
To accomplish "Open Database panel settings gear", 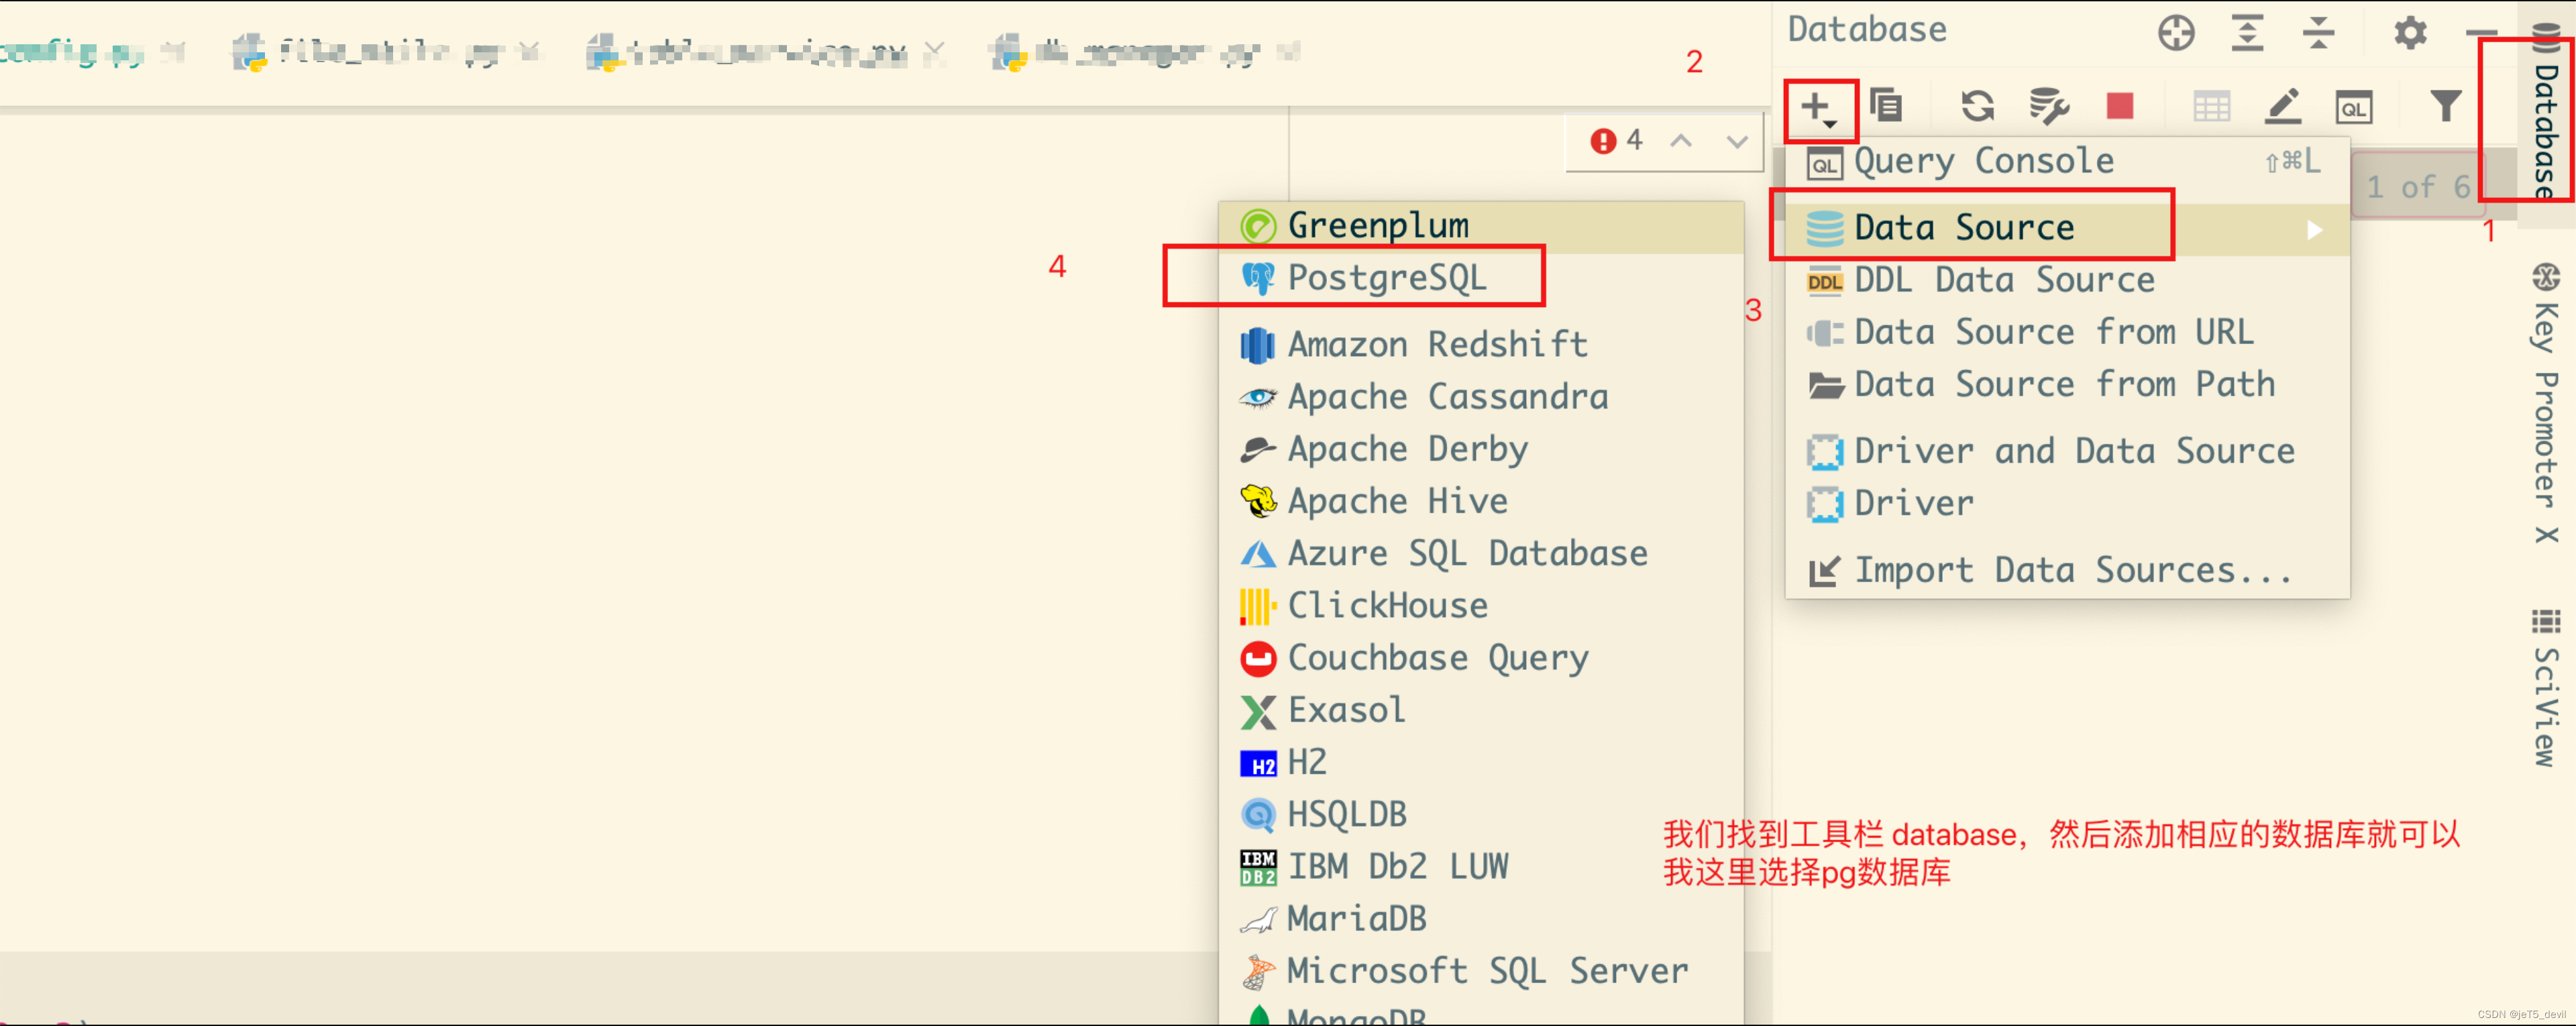I will click(x=2410, y=33).
